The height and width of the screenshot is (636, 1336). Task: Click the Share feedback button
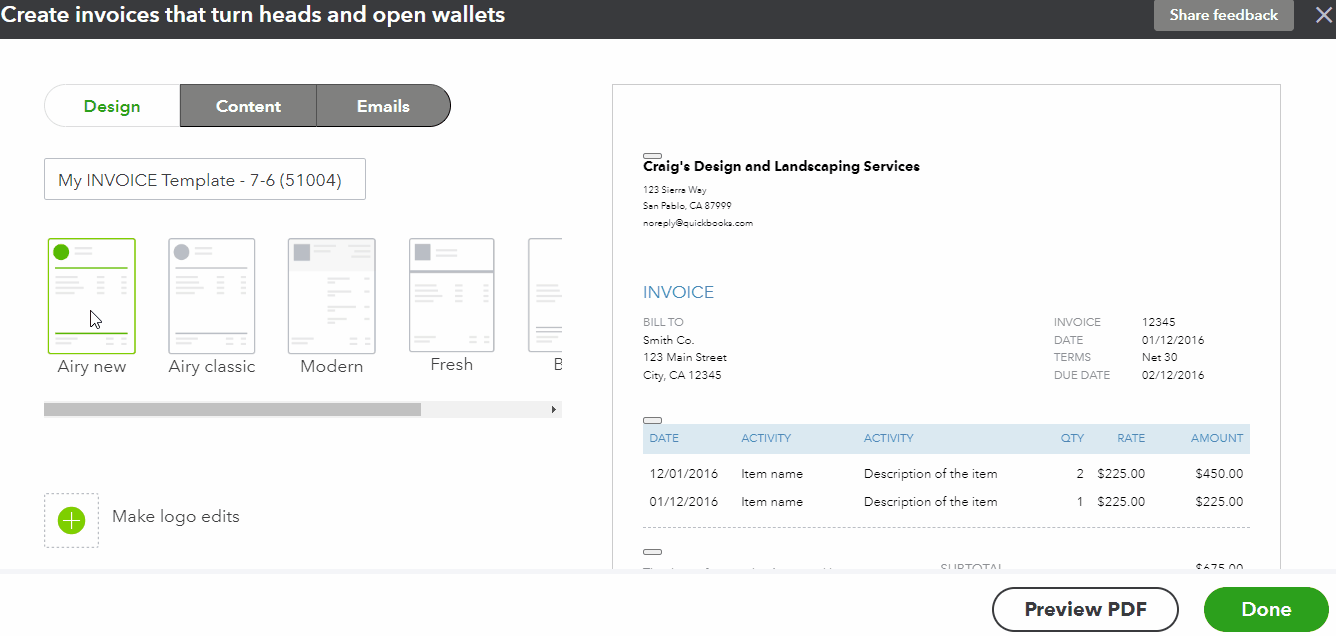(x=1224, y=15)
